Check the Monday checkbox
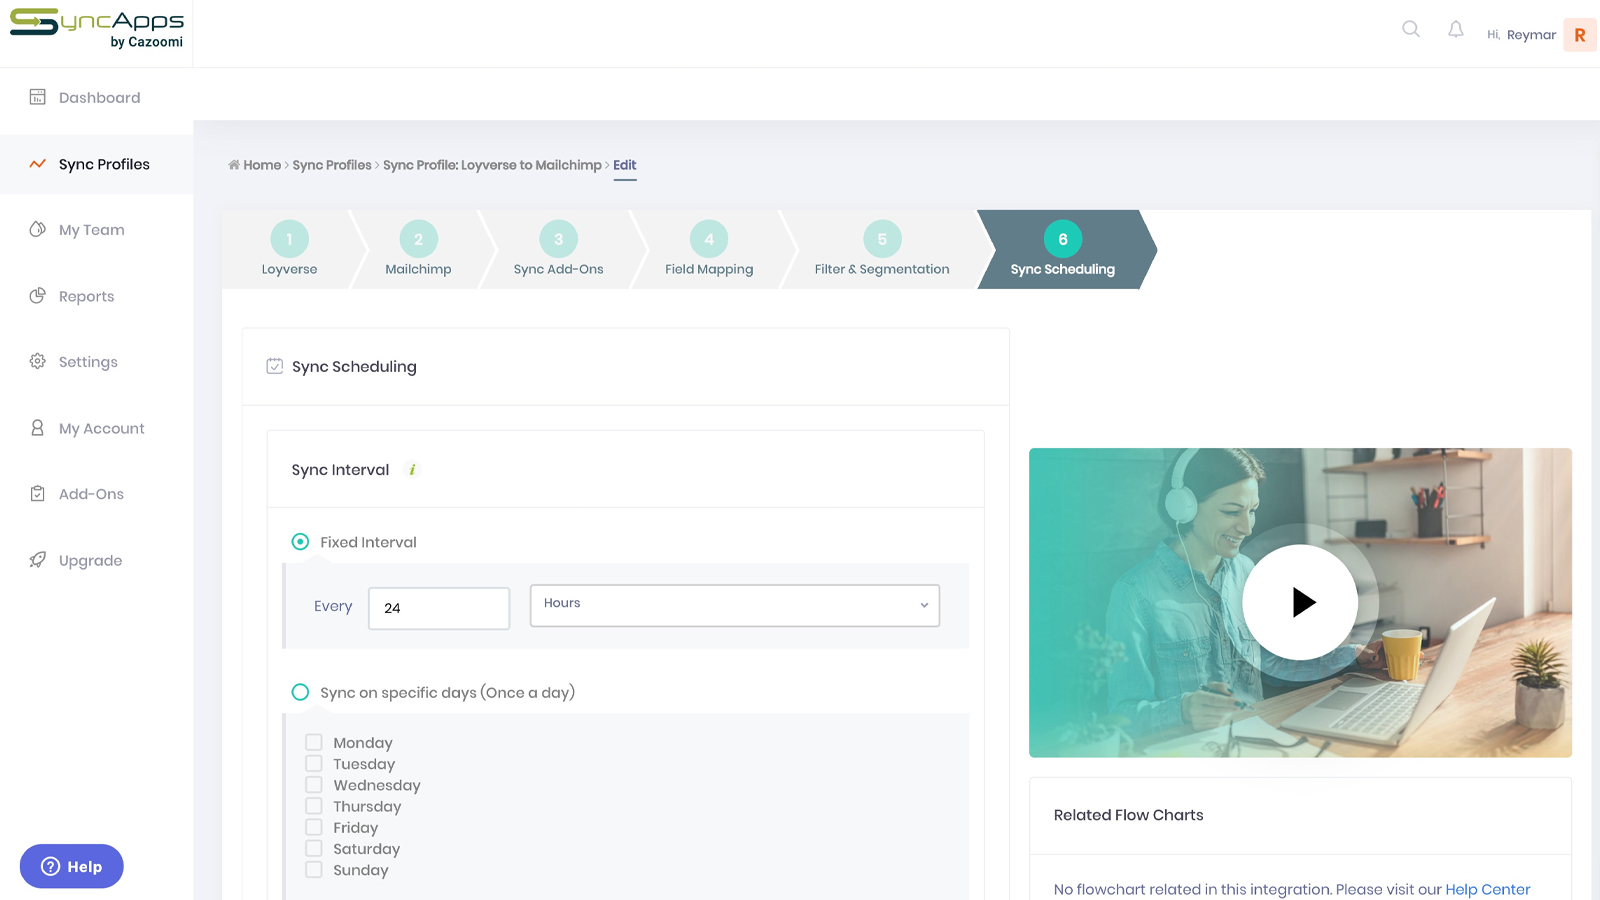Image resolution: width=1600 pixels, height=900 pixels. pos(314,743)
